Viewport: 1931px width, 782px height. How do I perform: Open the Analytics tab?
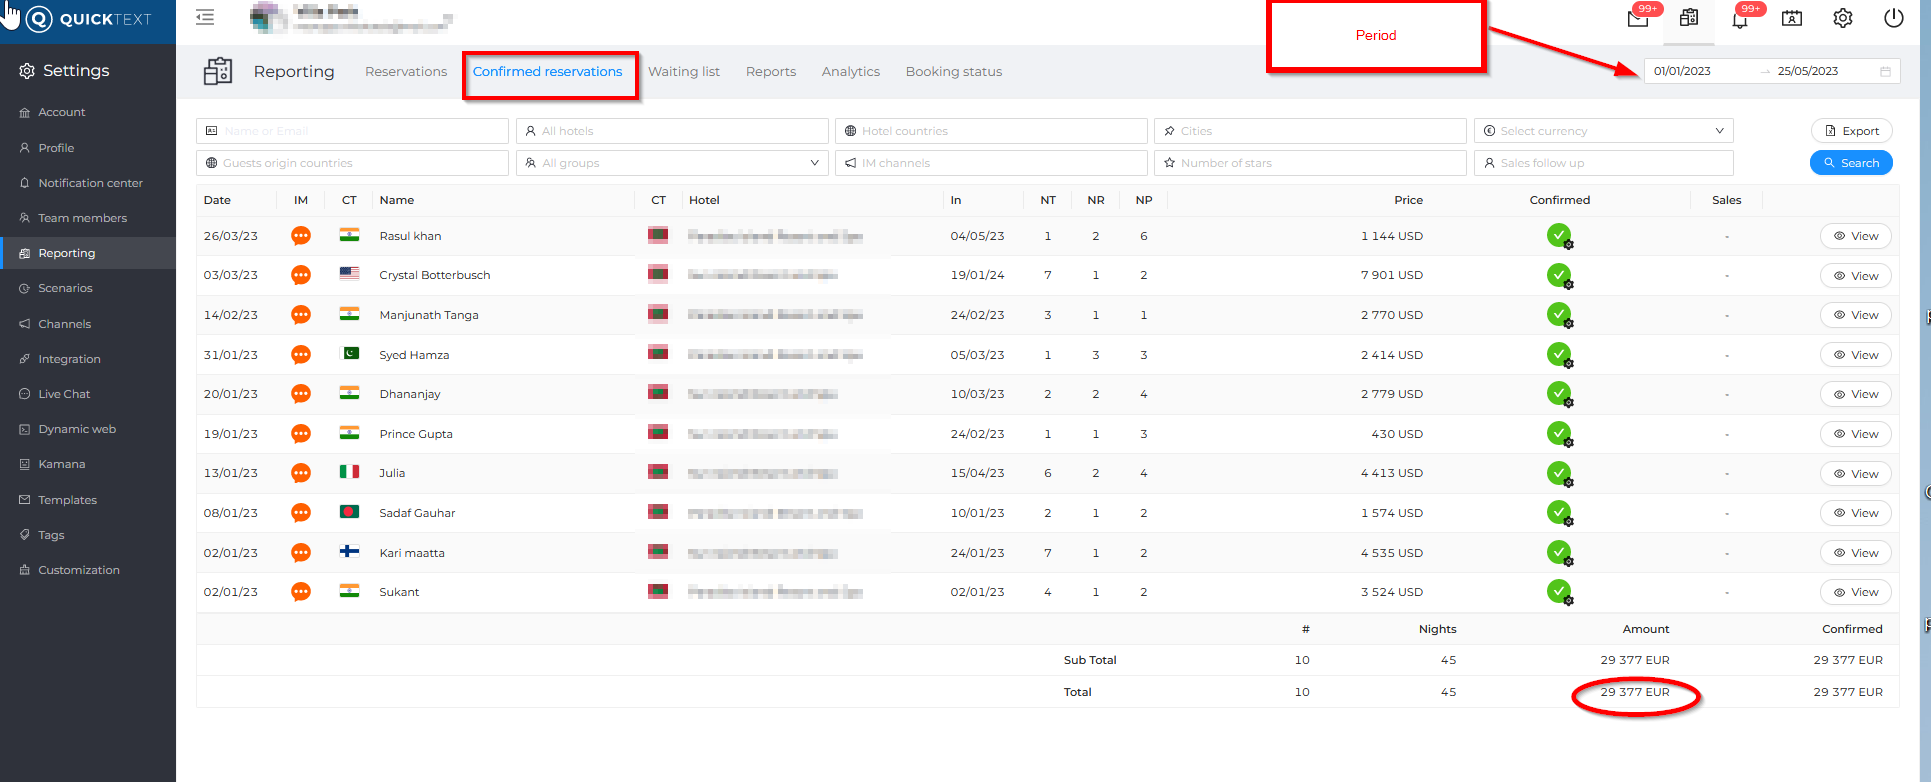(850, 72)
